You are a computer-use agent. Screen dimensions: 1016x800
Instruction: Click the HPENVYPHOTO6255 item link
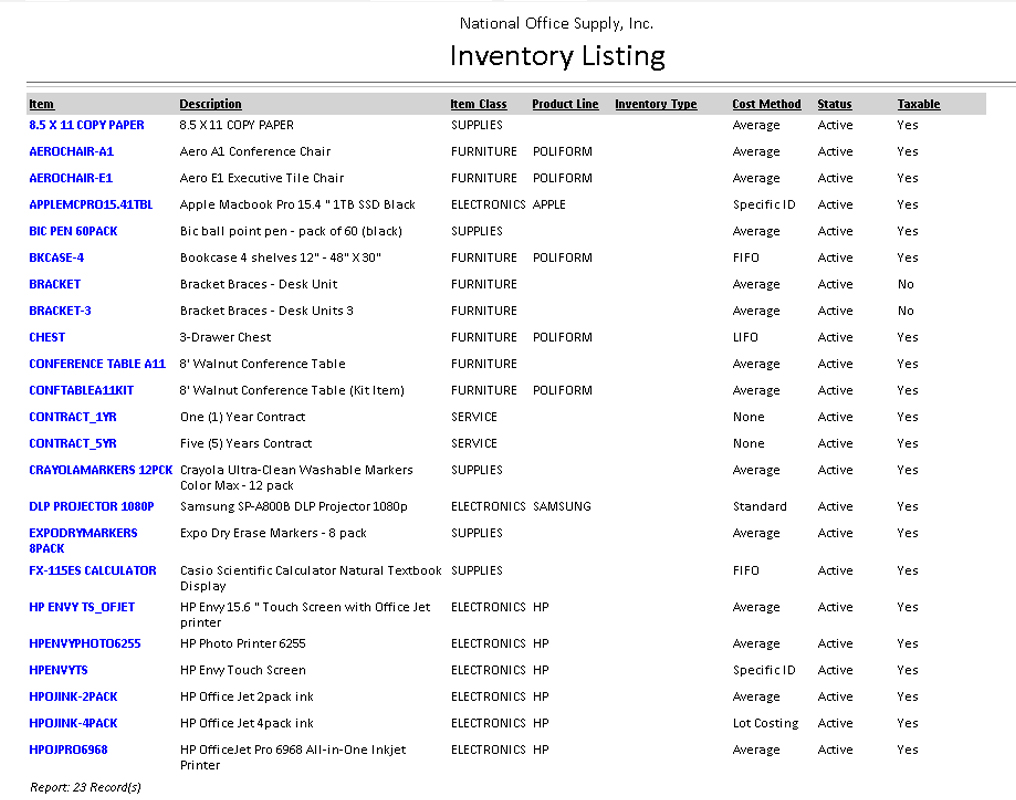[85, 644]
